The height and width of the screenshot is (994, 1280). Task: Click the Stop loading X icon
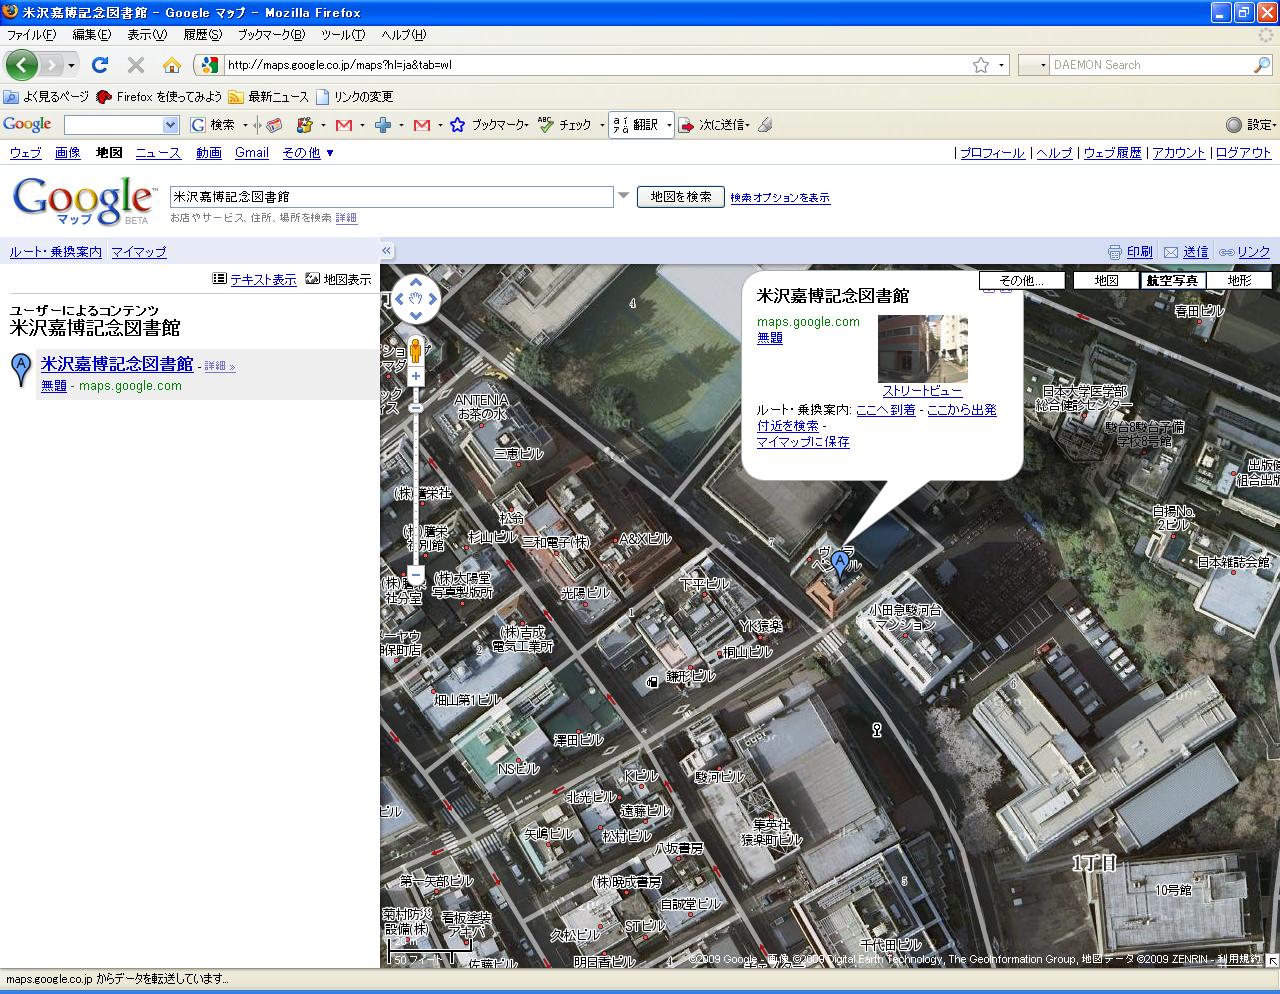(136, 65)
